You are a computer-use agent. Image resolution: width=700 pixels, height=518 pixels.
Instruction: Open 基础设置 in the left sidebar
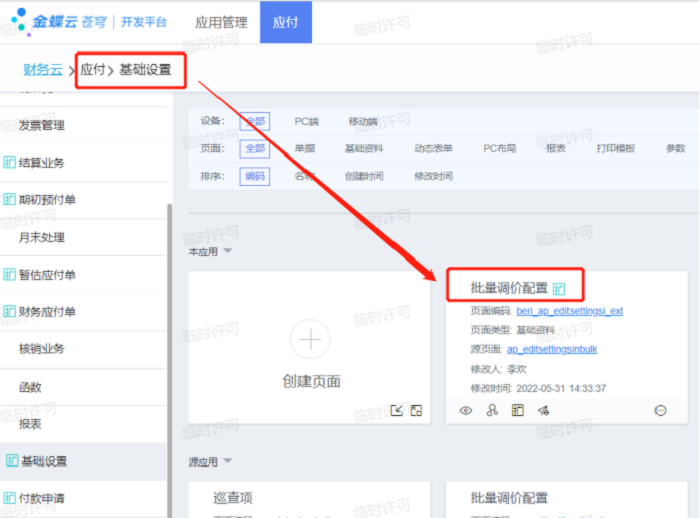(43, 461)
